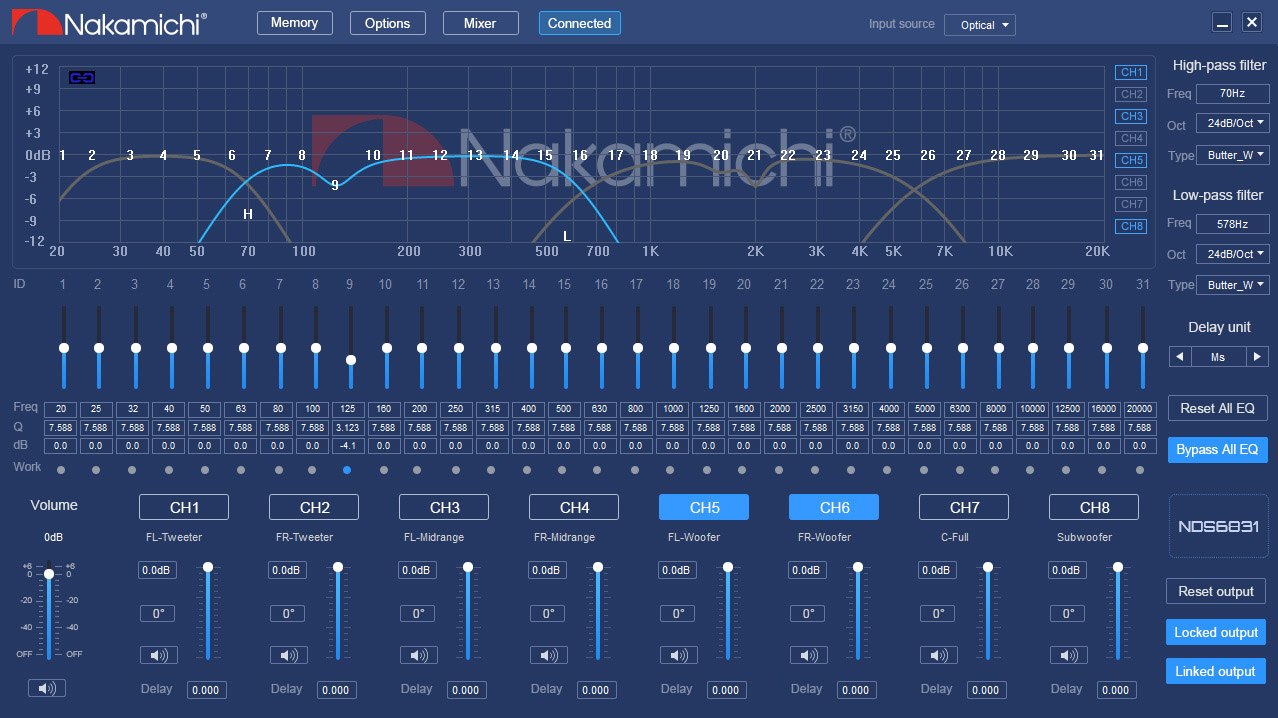Click high-pass filter Freq 70Hz field
Viewport: 1278px width, 718px height.
[1233, 93]
